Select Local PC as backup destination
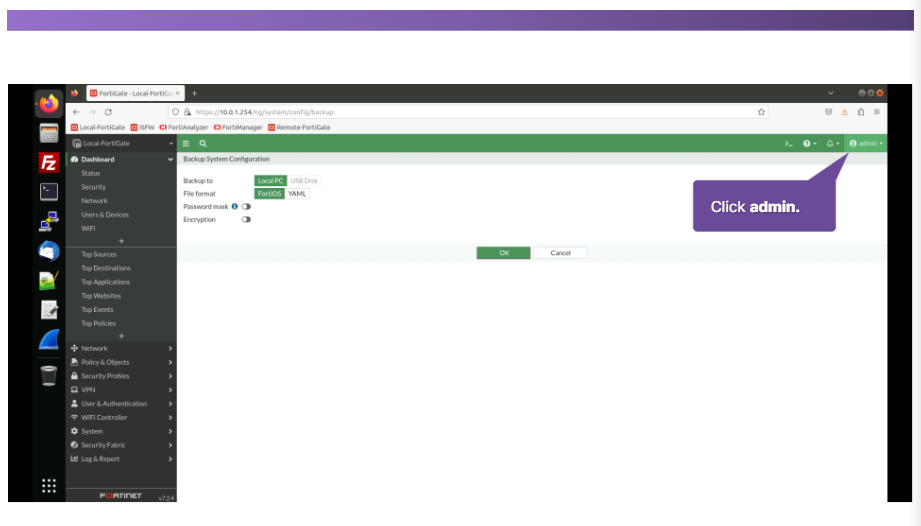Viewport: 921px width, 526px height. pyautogui.click(x=270, y=181)
